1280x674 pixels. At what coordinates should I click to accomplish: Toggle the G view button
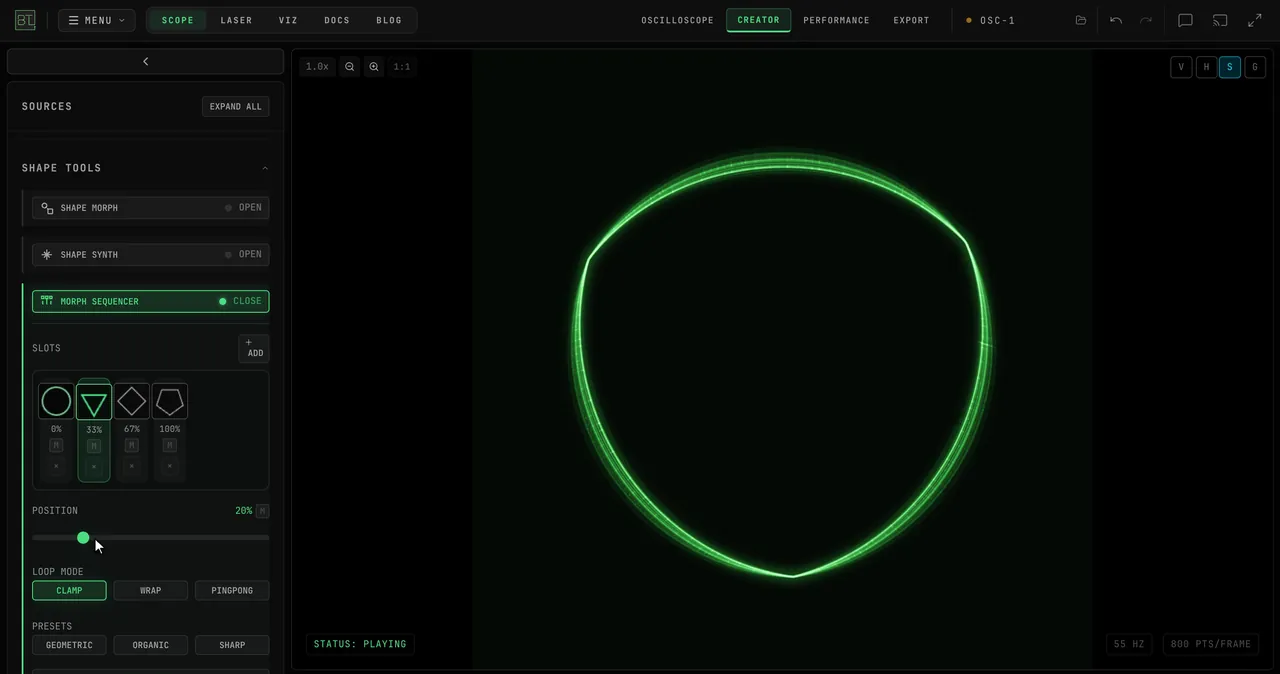pyautogui.click(x=1255, y=67)
